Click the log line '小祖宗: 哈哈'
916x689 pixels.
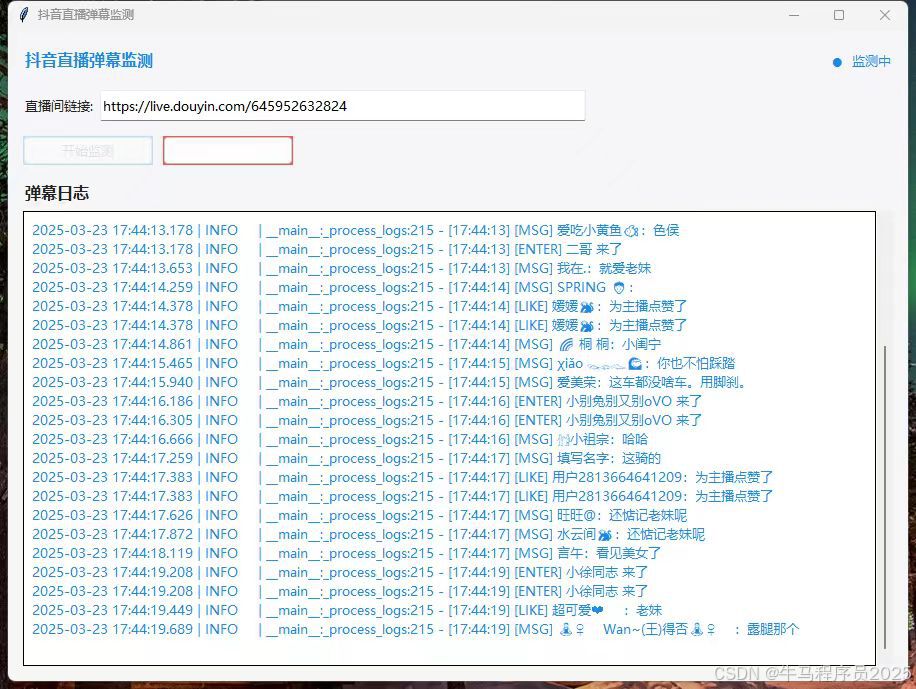click(340, 439)
